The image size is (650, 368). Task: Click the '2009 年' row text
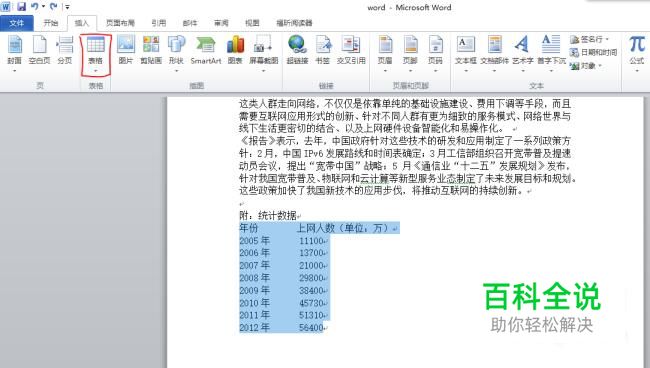(x=255, y=291)
